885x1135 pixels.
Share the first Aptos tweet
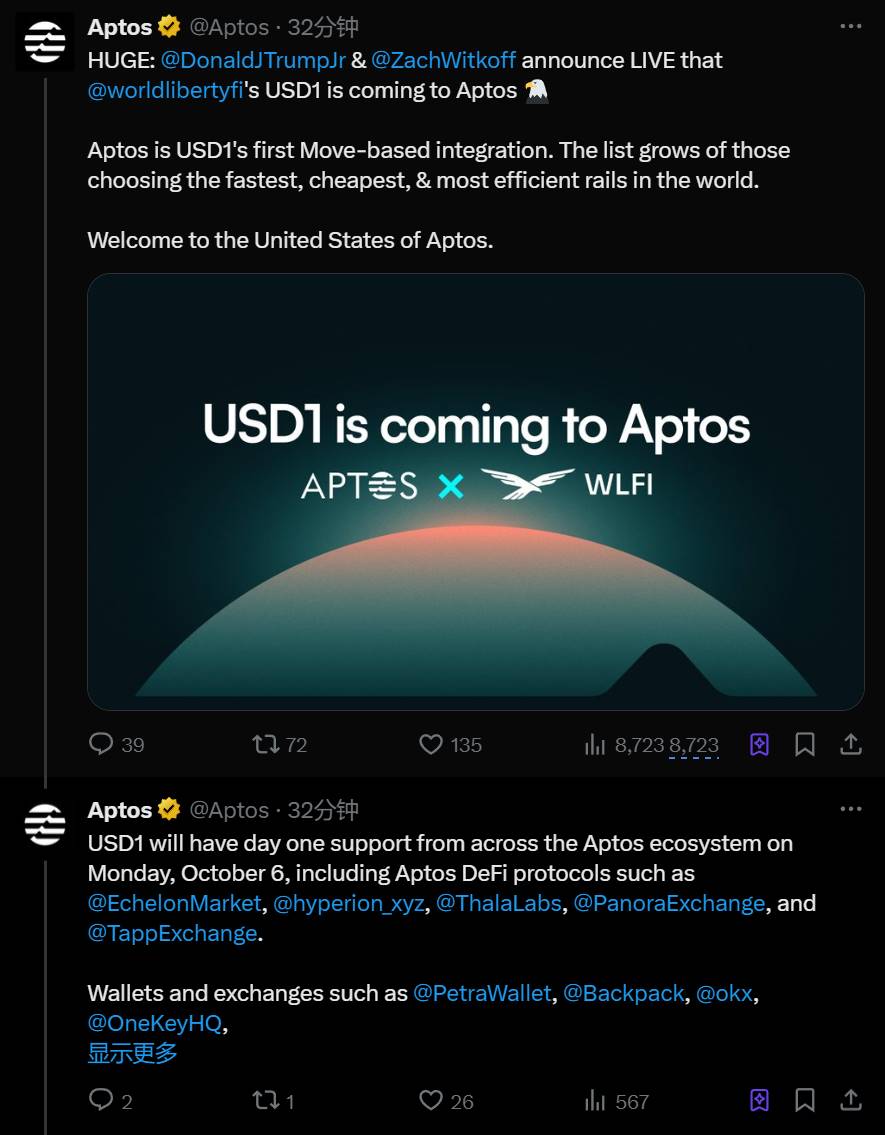851,744
